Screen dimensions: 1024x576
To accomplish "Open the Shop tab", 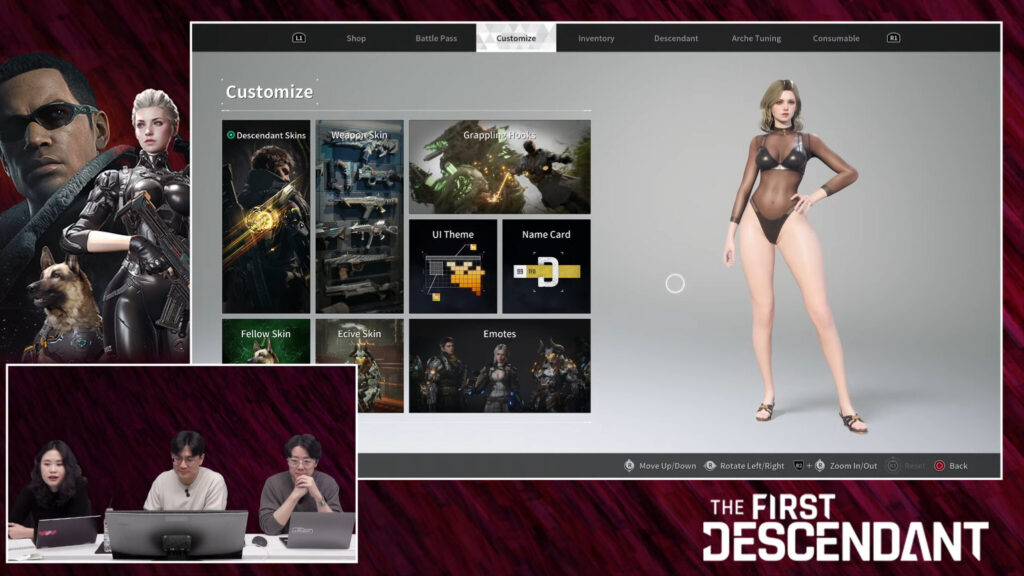I will pos(356,38).
